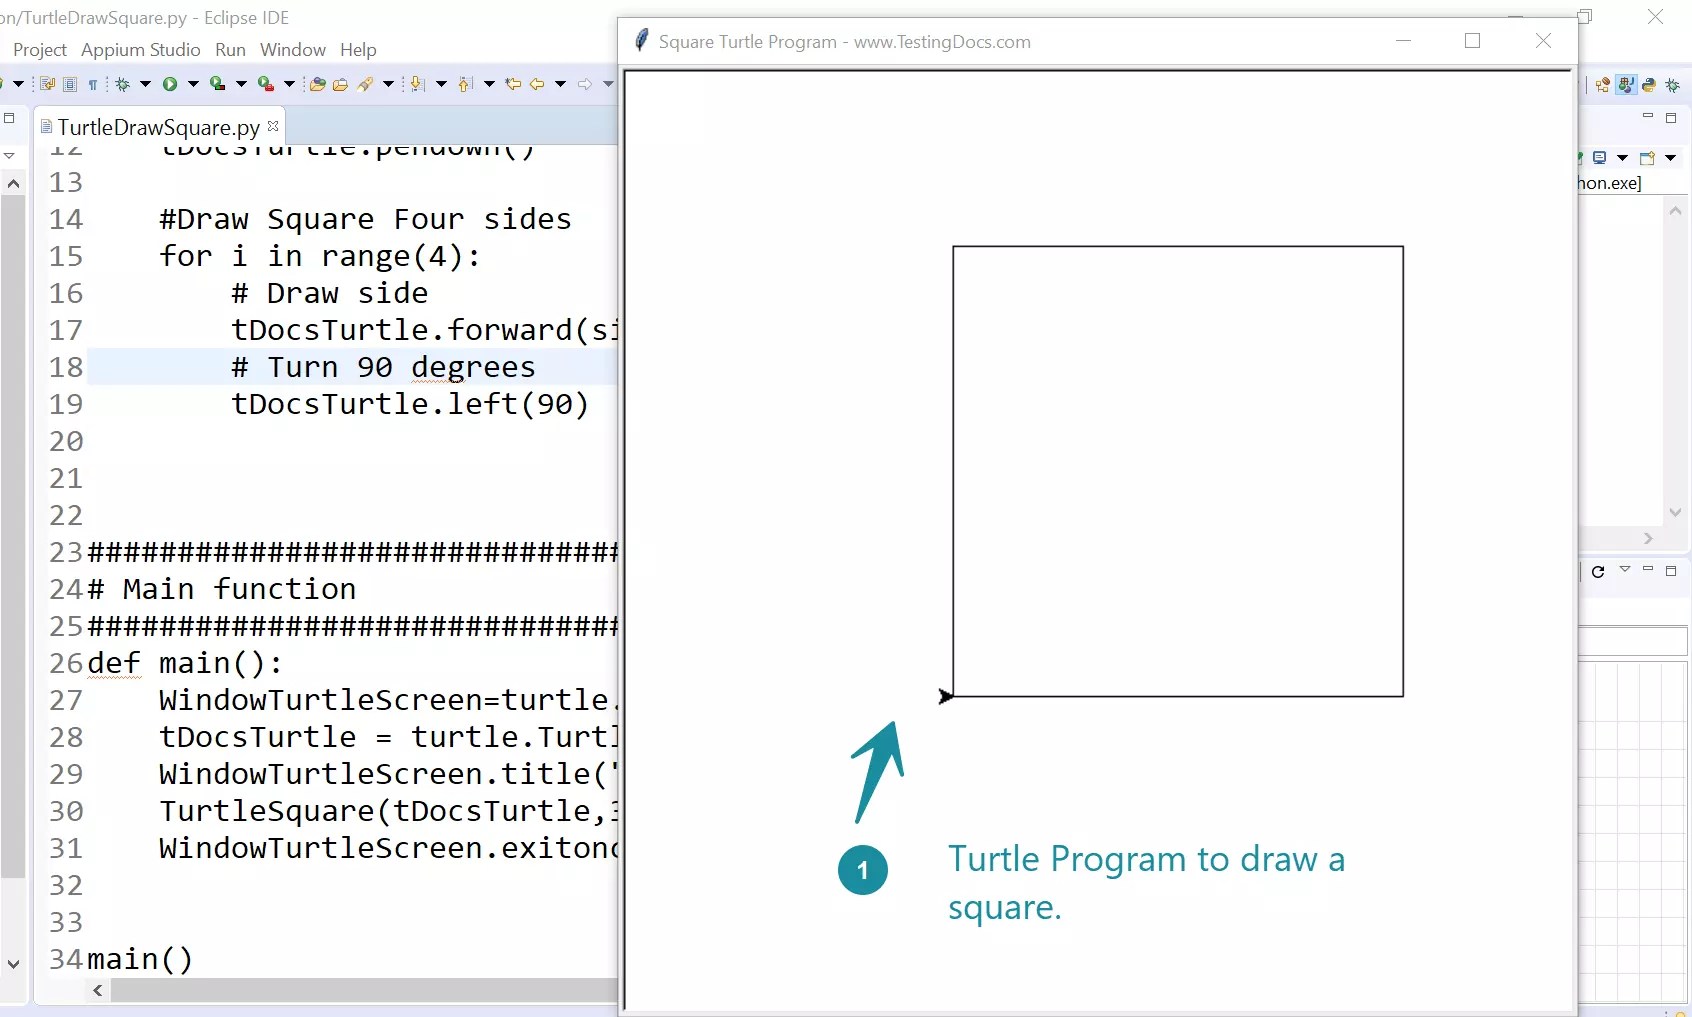Start debugging with the Debug icon
The height and width of the screenshot is (1017, 1692).
coord(123,85)
